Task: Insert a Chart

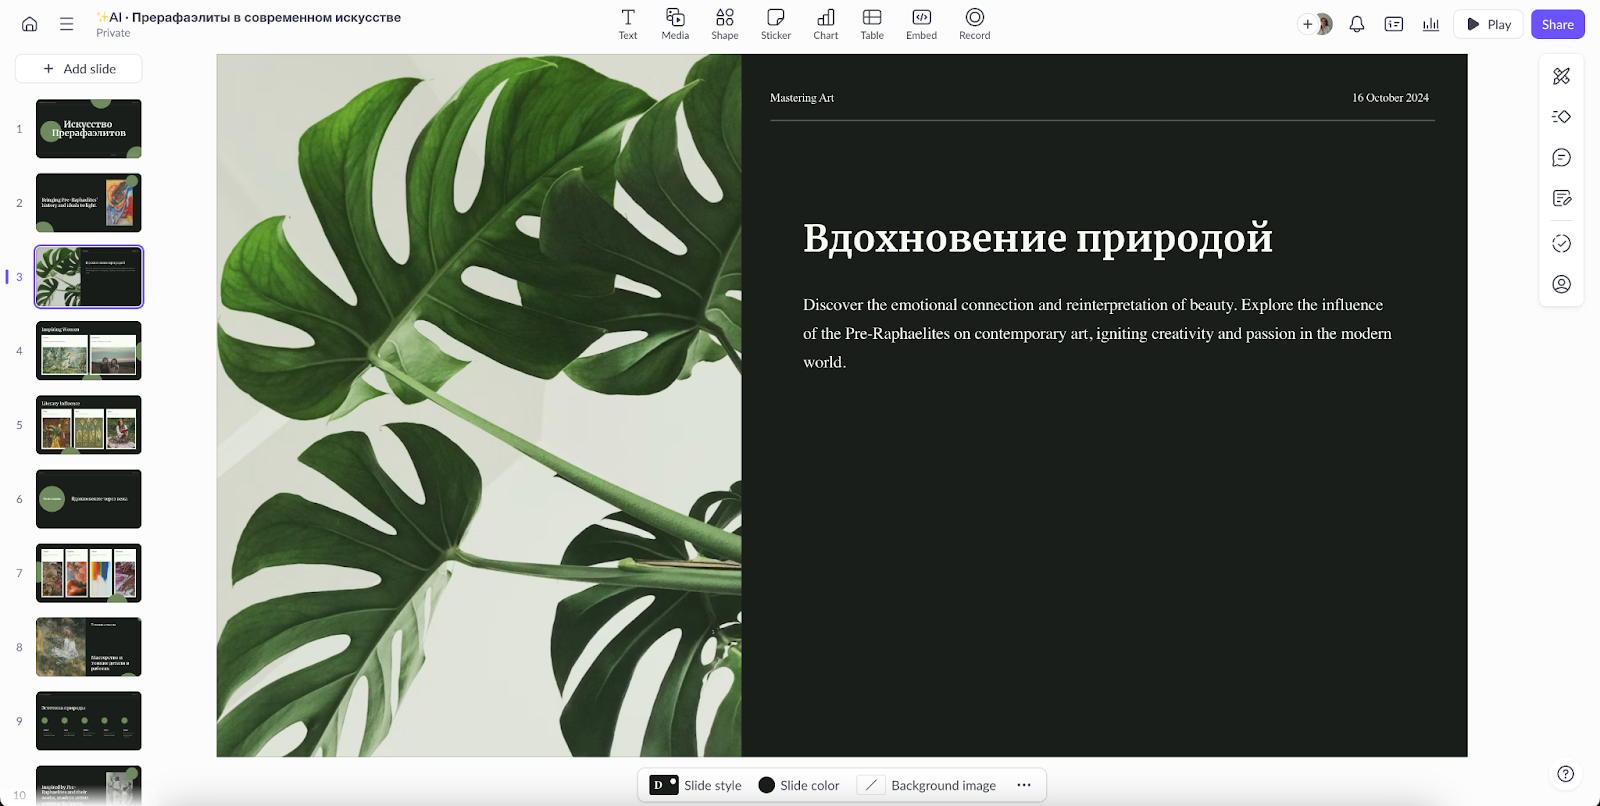Action: pyautogui.click(x=826, y=24)
